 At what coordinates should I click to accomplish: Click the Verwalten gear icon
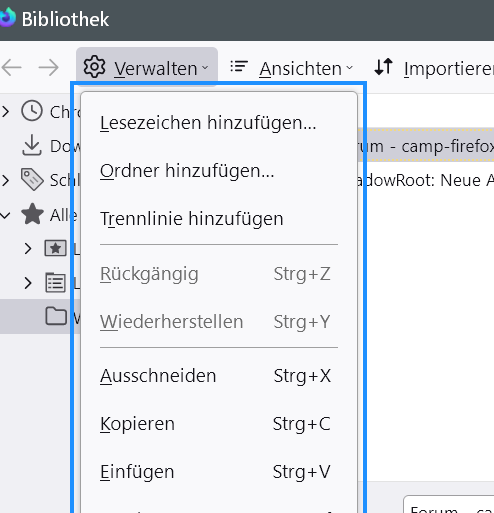[x=94, y=67]
